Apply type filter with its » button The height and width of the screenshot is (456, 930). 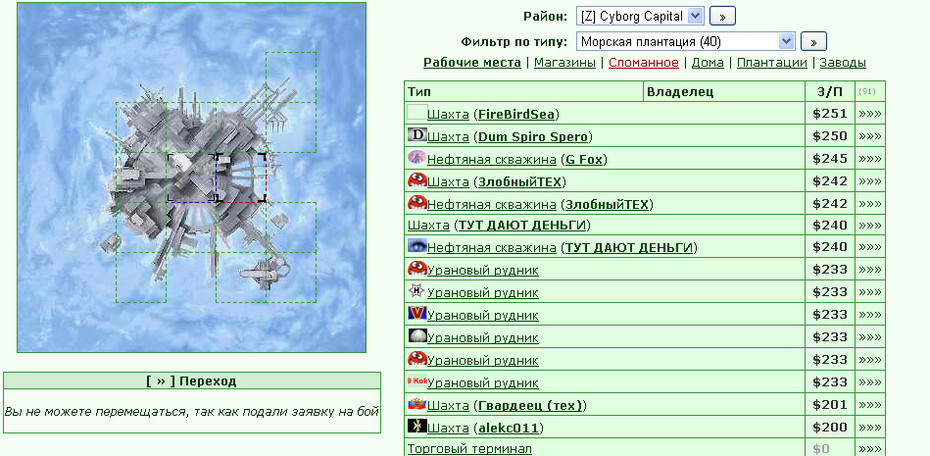(814, 42)
